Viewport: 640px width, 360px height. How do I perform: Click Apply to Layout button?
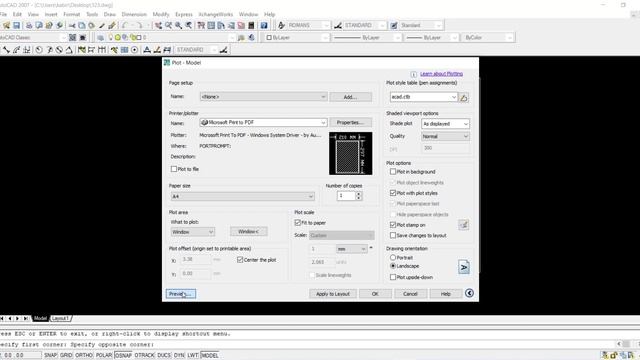coord(333,293)
